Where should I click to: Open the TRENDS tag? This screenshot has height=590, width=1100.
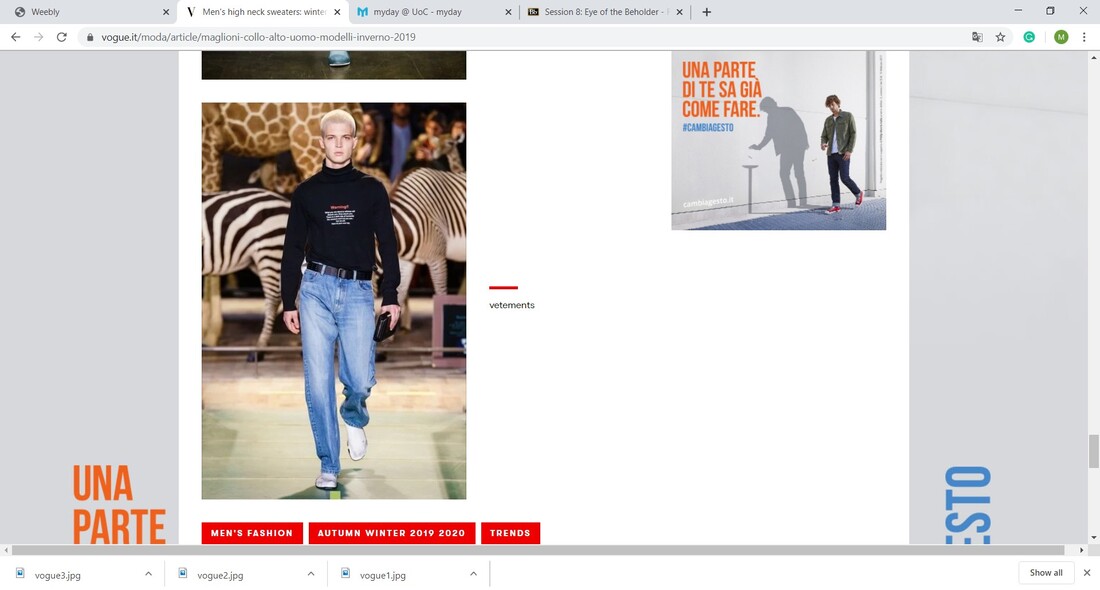tap(510, 533)
